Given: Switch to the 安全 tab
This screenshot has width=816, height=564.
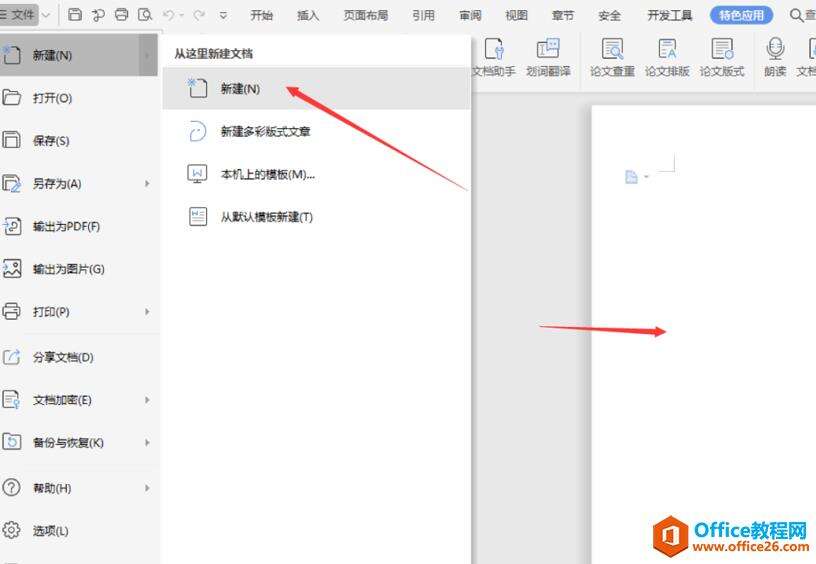Looking at the screenshot, I should click(x=609, y=16).
